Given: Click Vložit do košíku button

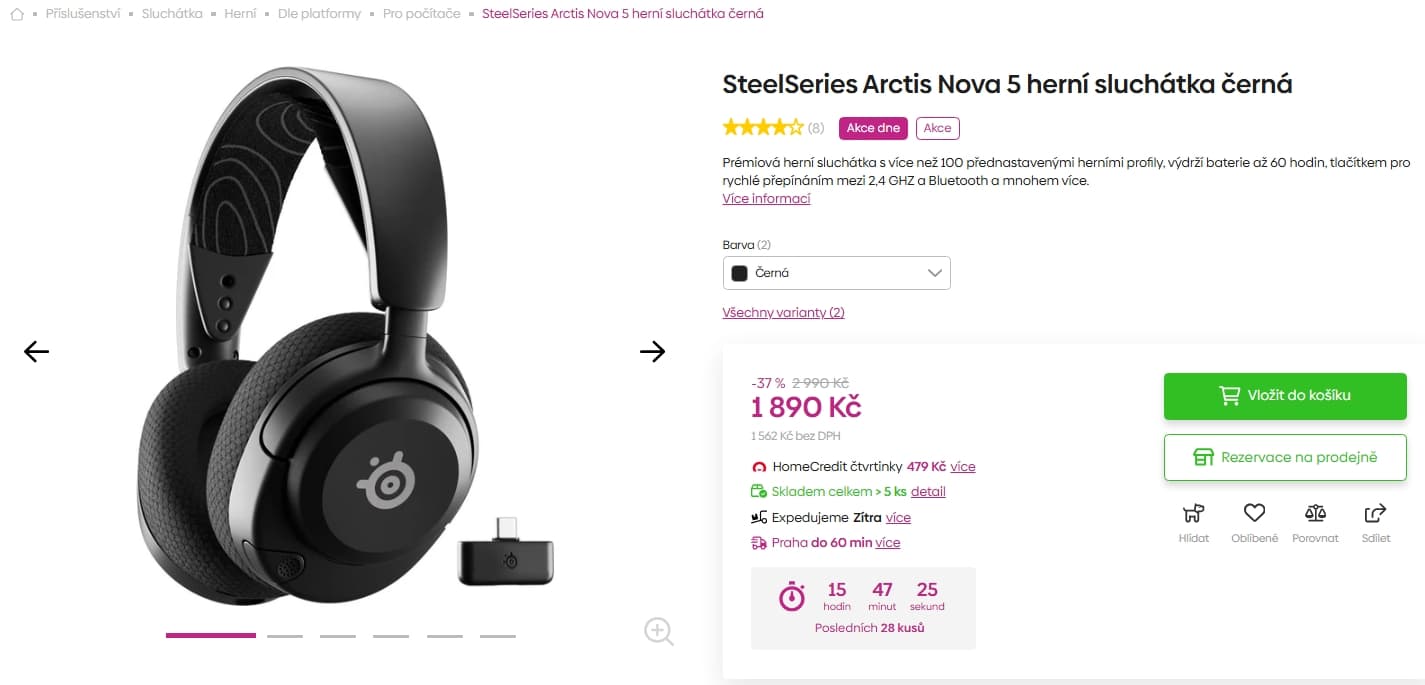Looking at the screenshot, I should (x=1285, y=395).
